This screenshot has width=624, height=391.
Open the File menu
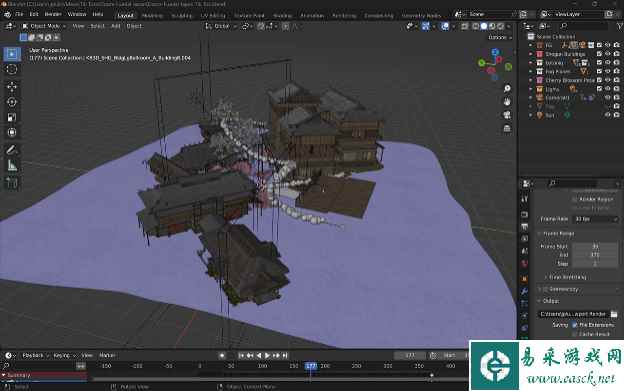(19, 14)
